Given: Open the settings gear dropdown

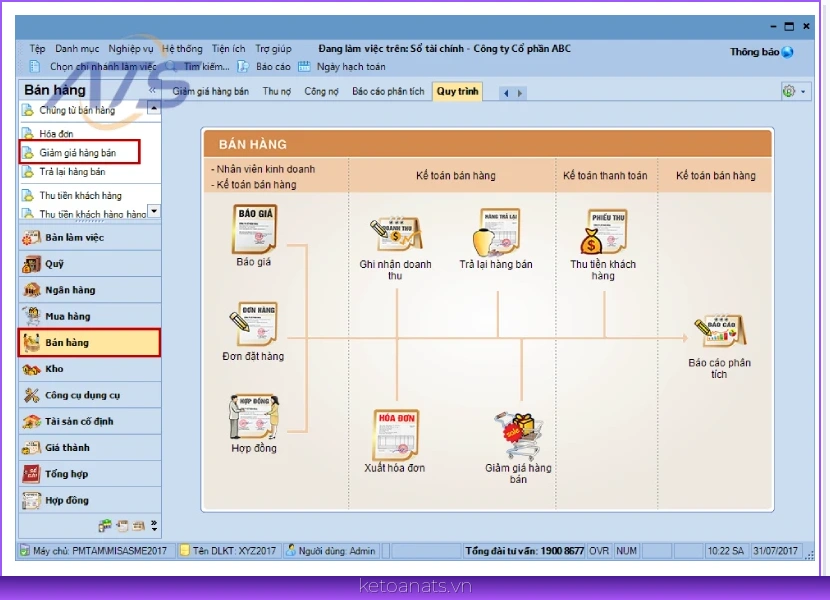Looking at the screenshot, I should click(795, 92).
